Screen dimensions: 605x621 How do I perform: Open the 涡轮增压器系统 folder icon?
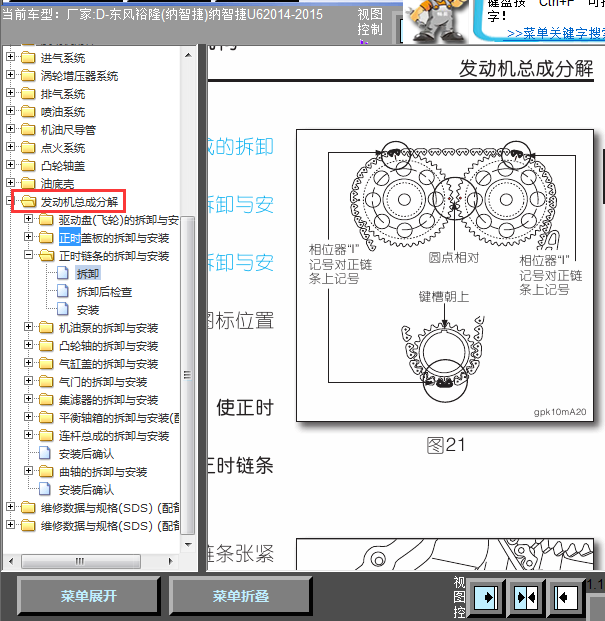[x=28, y=76]
